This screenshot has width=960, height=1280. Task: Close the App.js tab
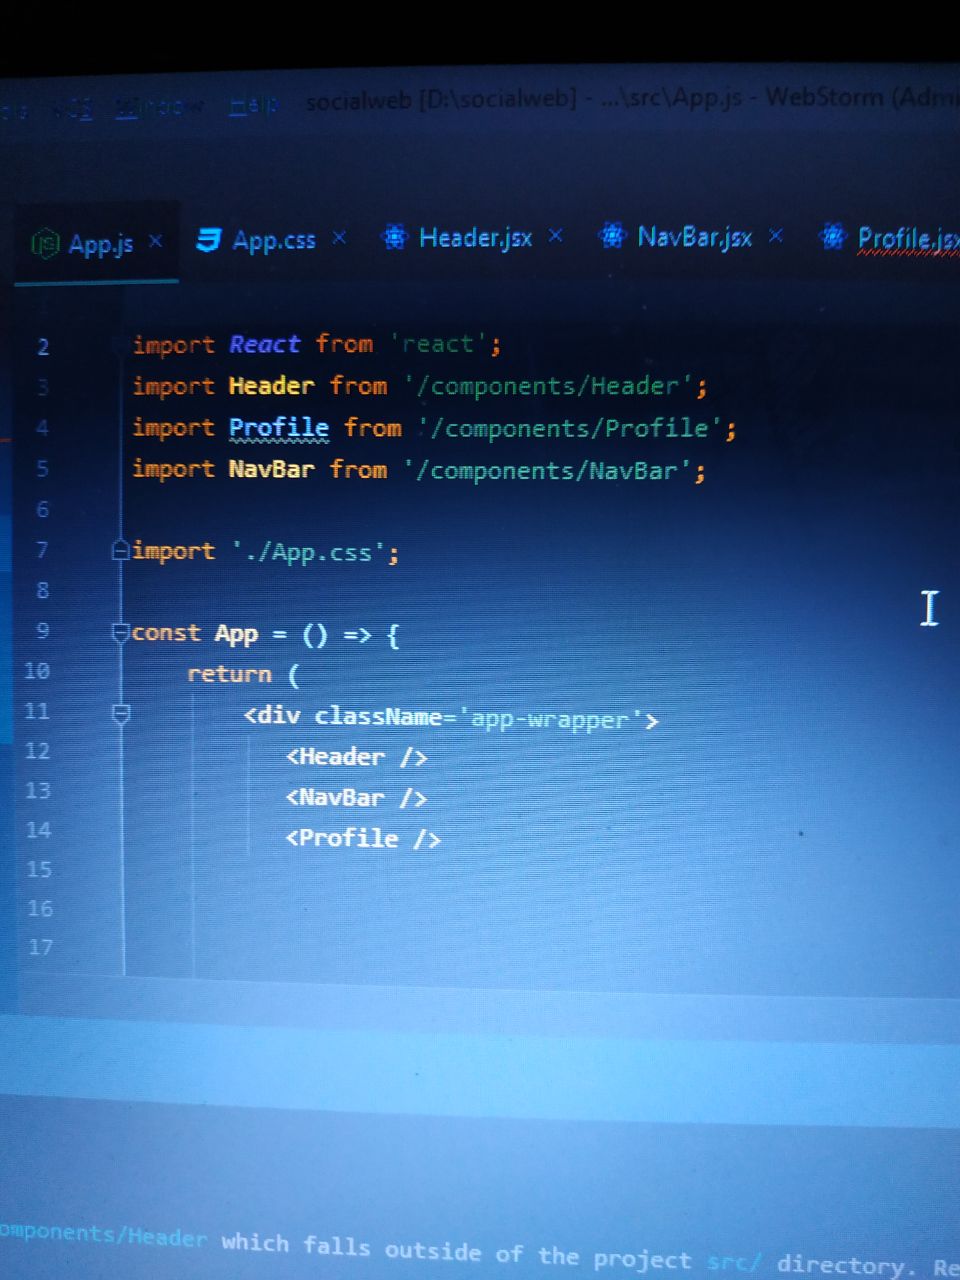pyautogui.click(x=156, y=241)
